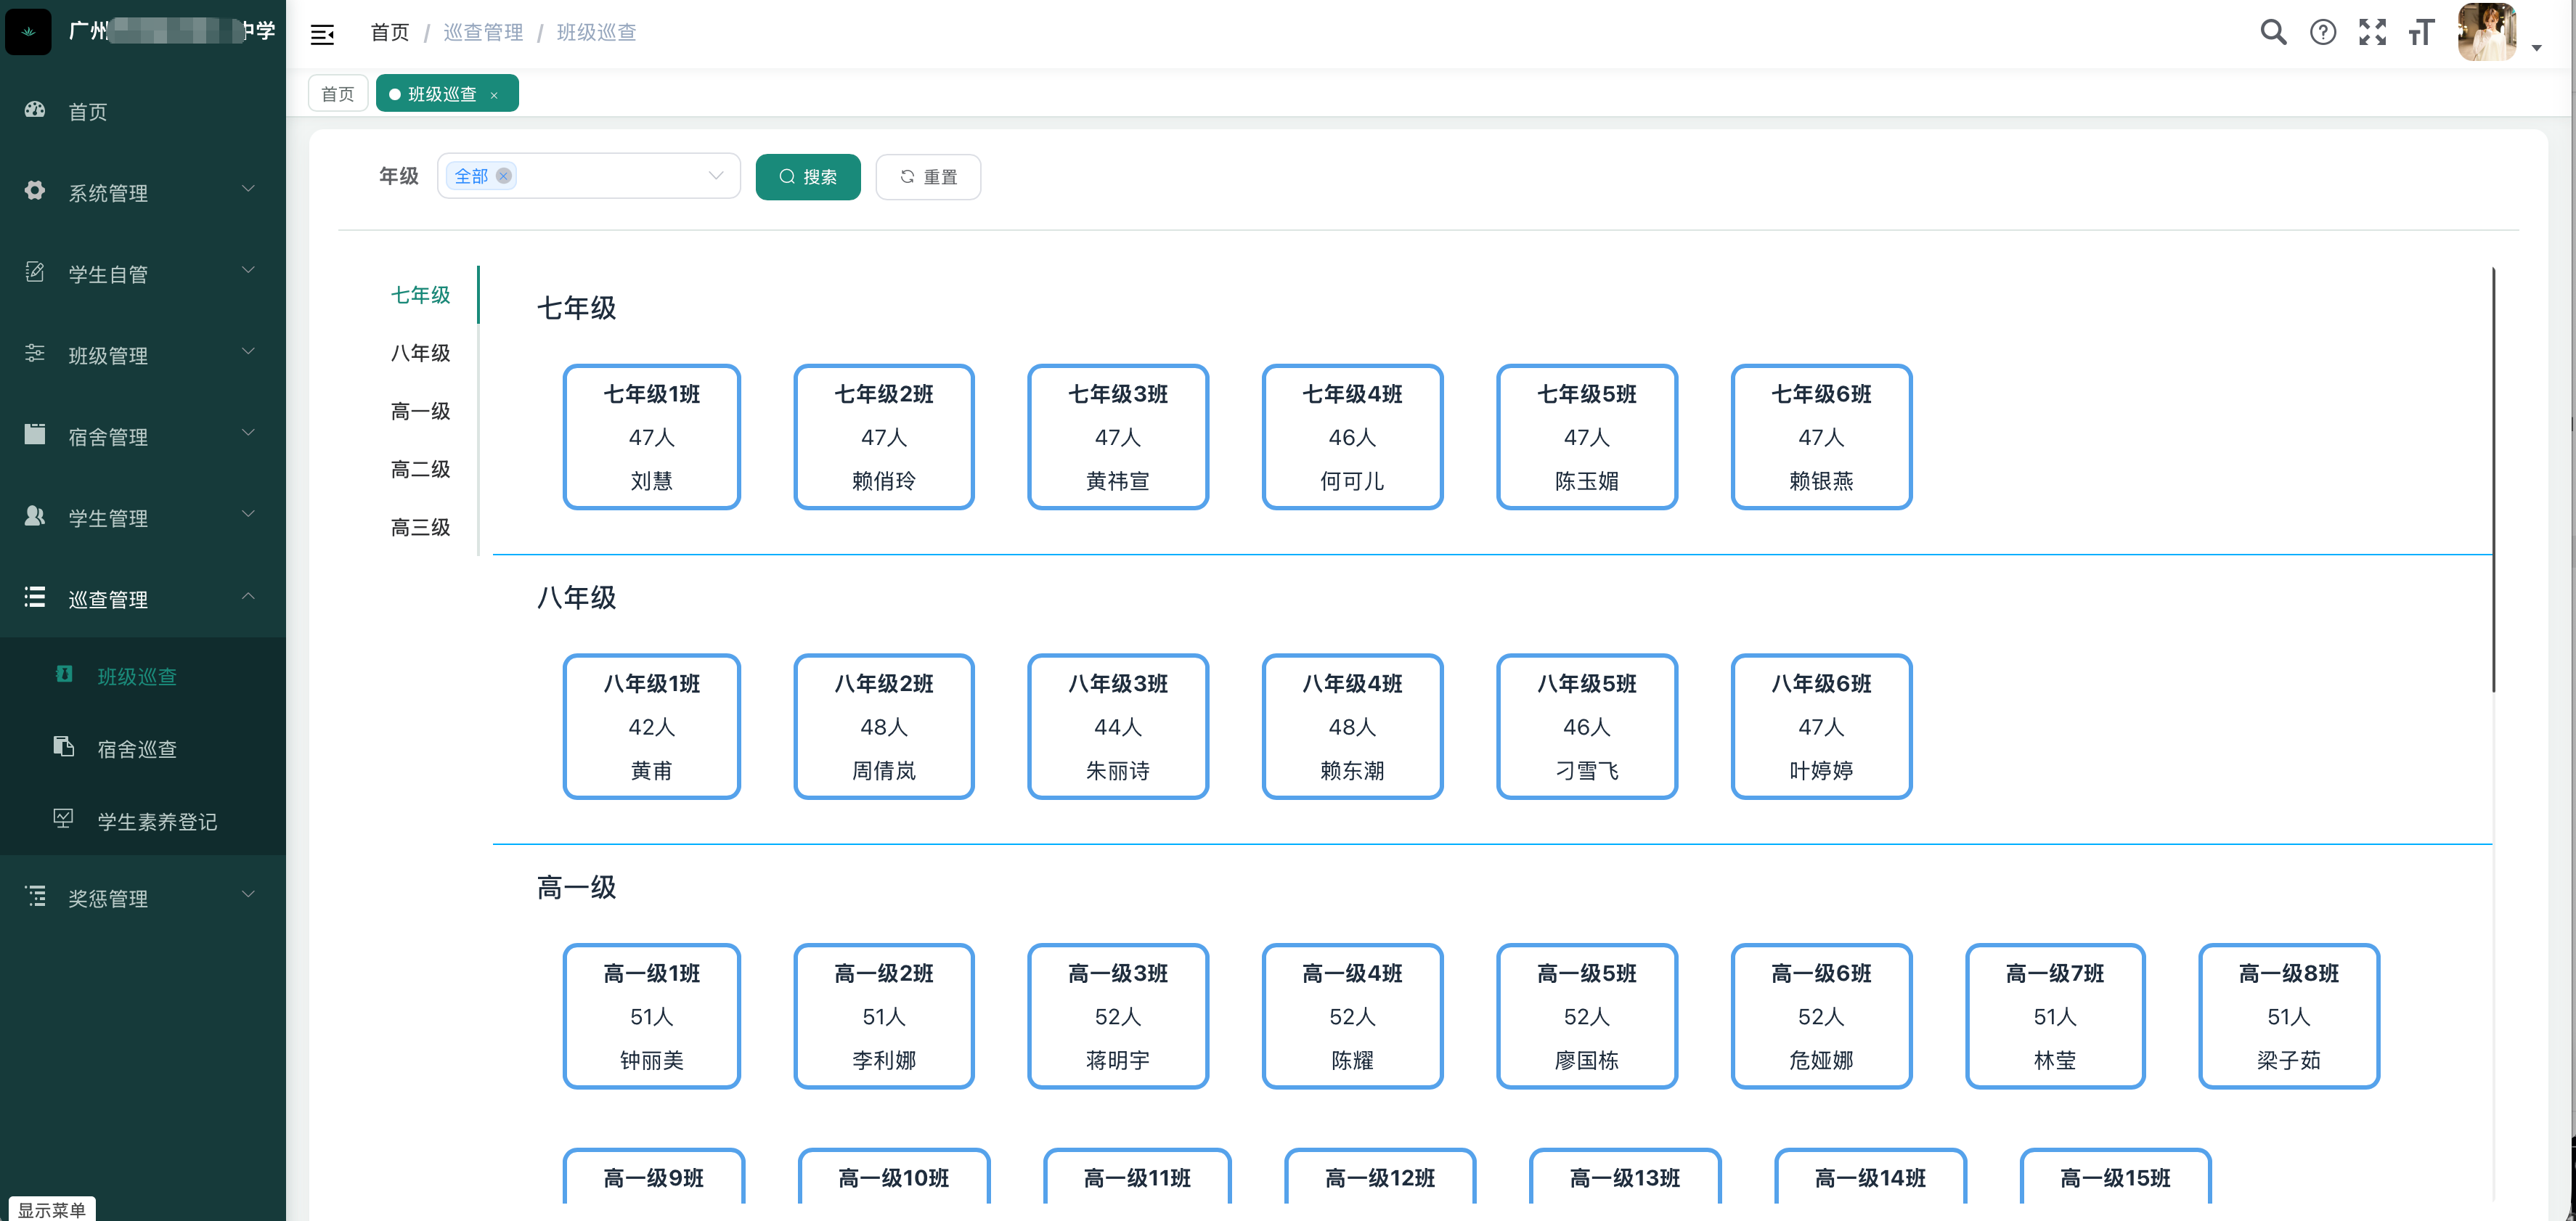This screenshot has height=1221, width=2576.
Task: Click the 学生管理 people icon
Action: click(35, 516)
